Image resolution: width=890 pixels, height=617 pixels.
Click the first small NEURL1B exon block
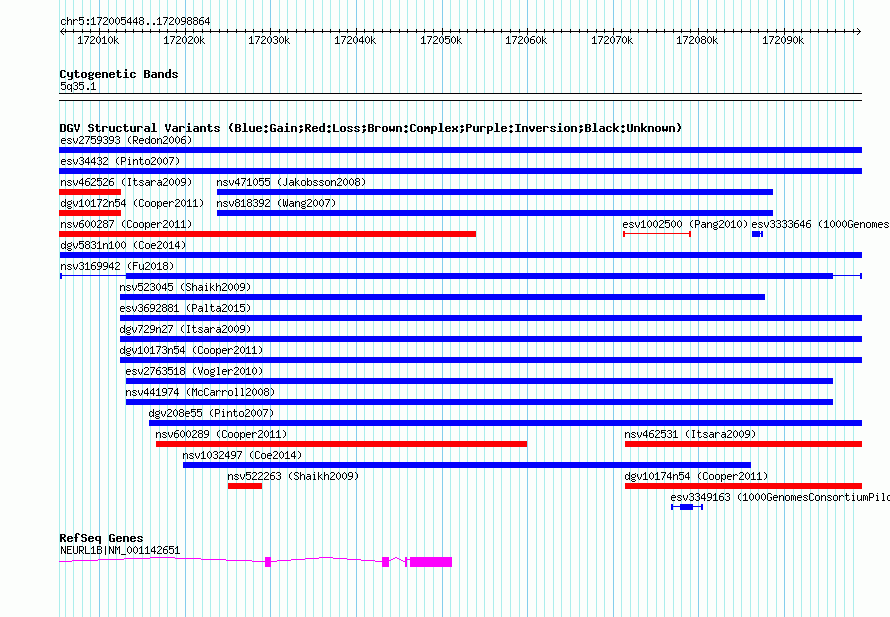[x=268, y=562]
